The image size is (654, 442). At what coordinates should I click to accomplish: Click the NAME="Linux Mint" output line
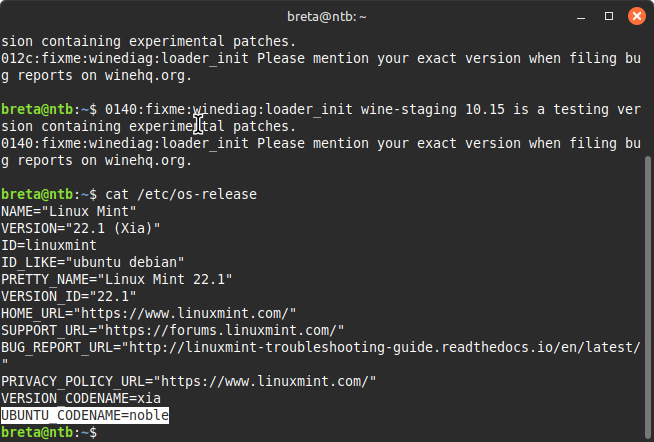[x=68, y=211]
